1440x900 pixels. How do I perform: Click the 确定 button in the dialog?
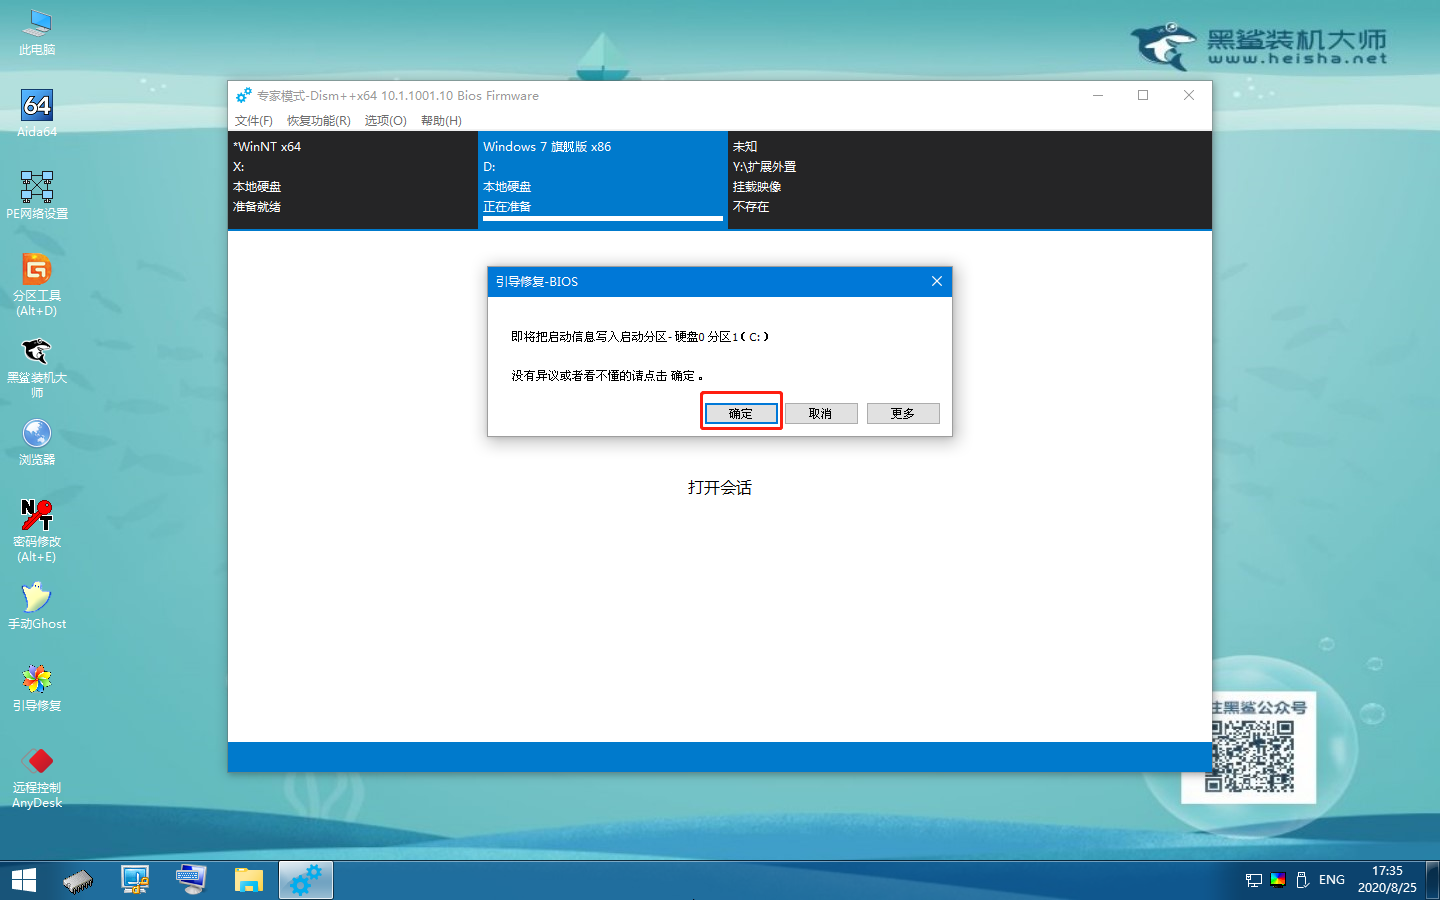coord(741,413)
